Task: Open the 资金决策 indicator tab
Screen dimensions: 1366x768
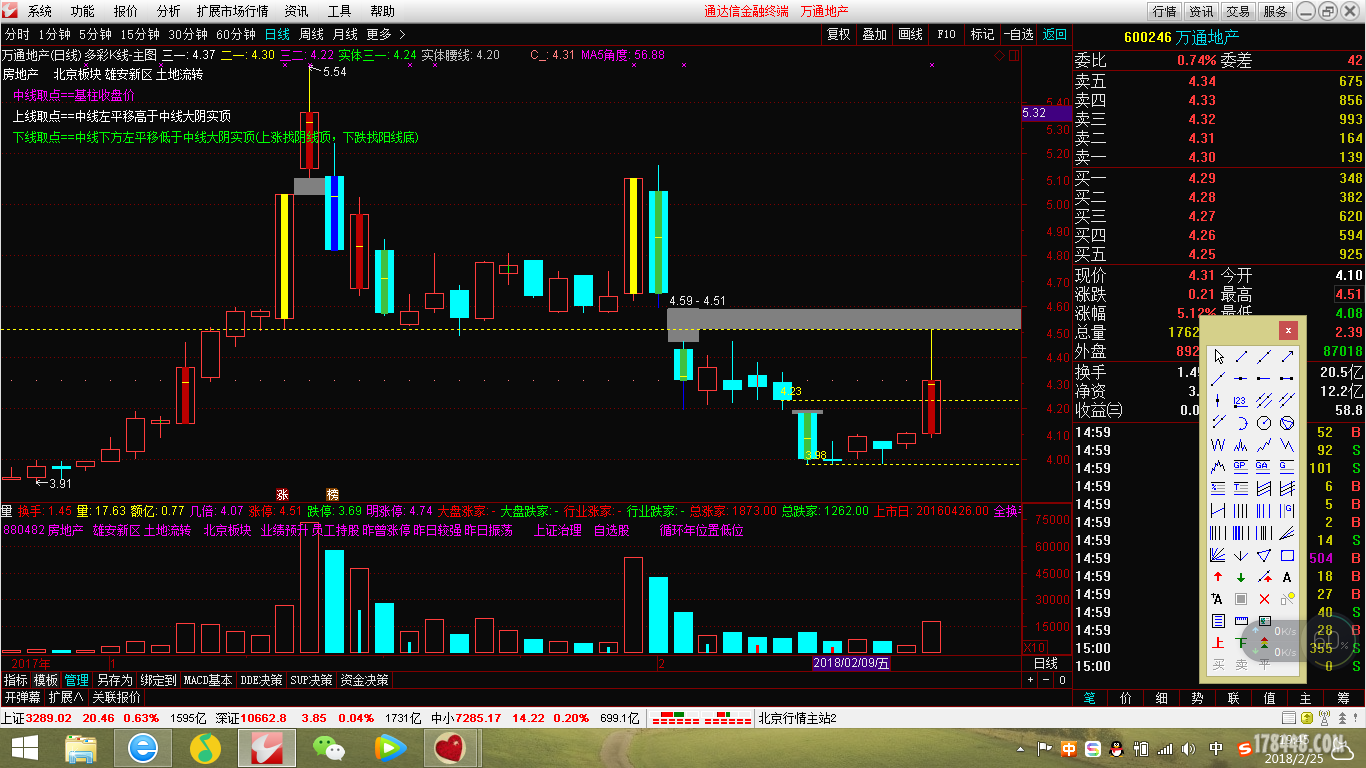Action: coord(364,680)
